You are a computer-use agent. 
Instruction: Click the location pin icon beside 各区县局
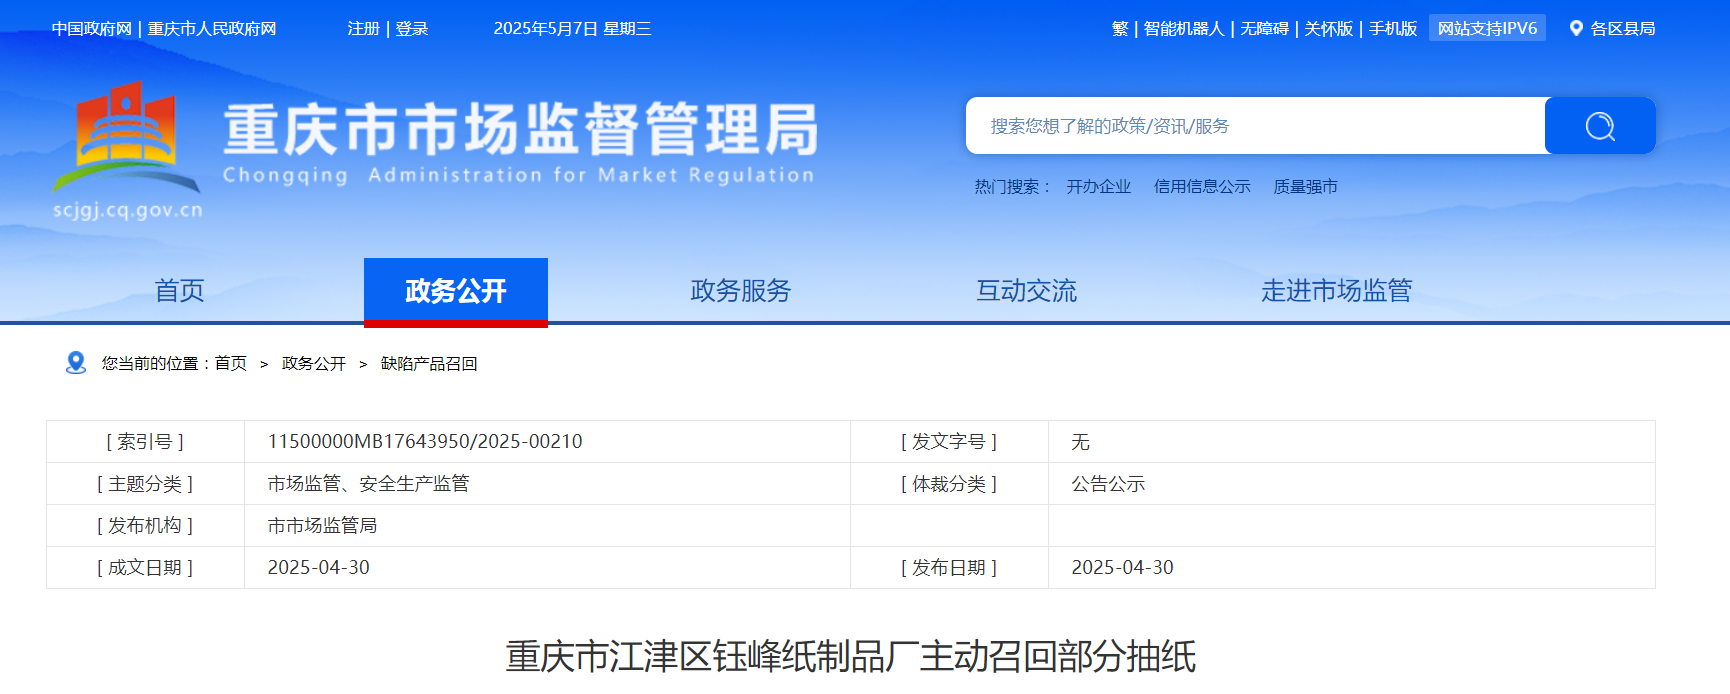coord(1576,29)
